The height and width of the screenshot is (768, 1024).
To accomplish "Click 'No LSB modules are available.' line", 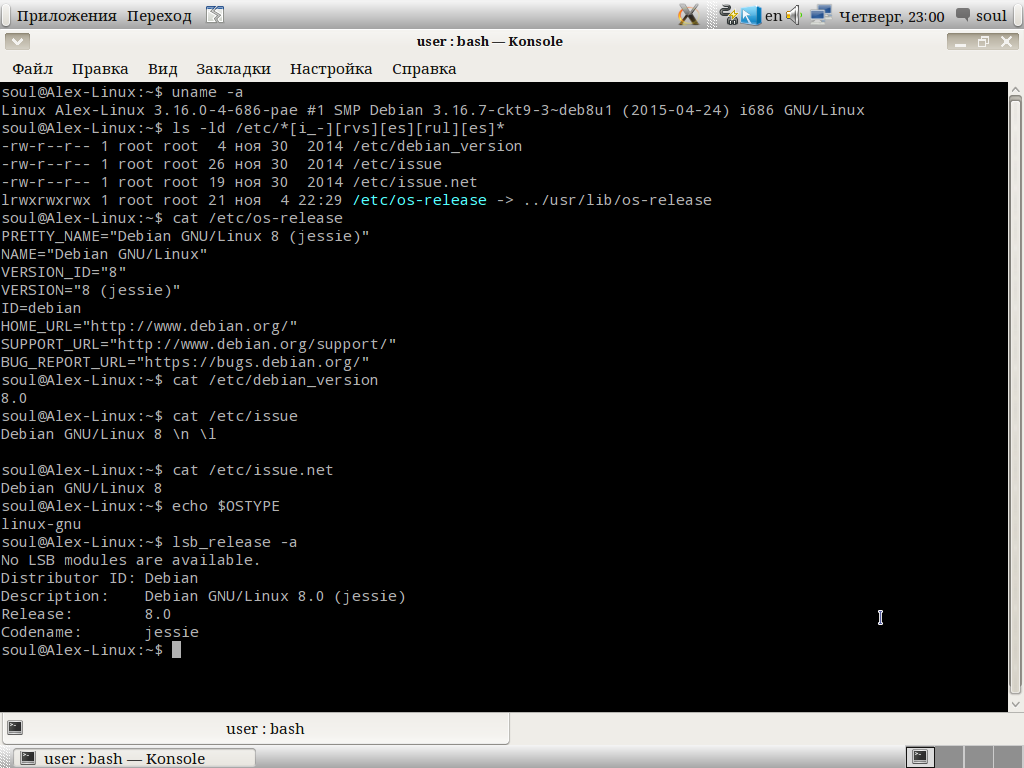I will [131, 560].
